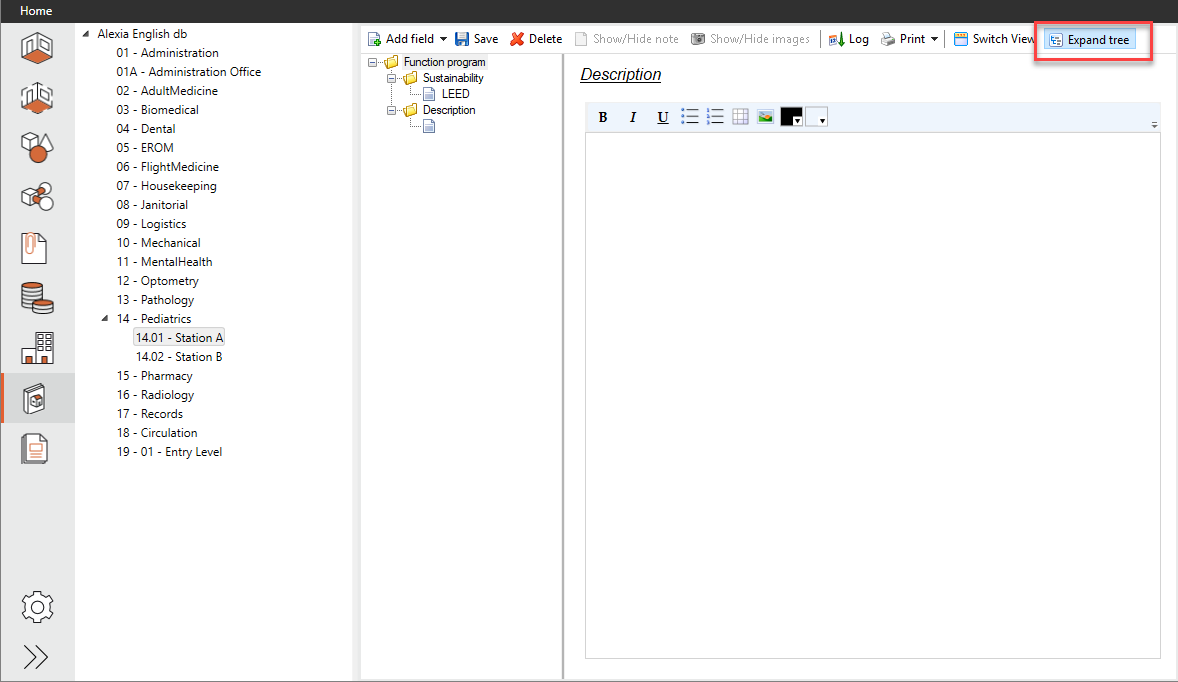
Task: Insert image in the description editor
Action: tap(765, 117)
